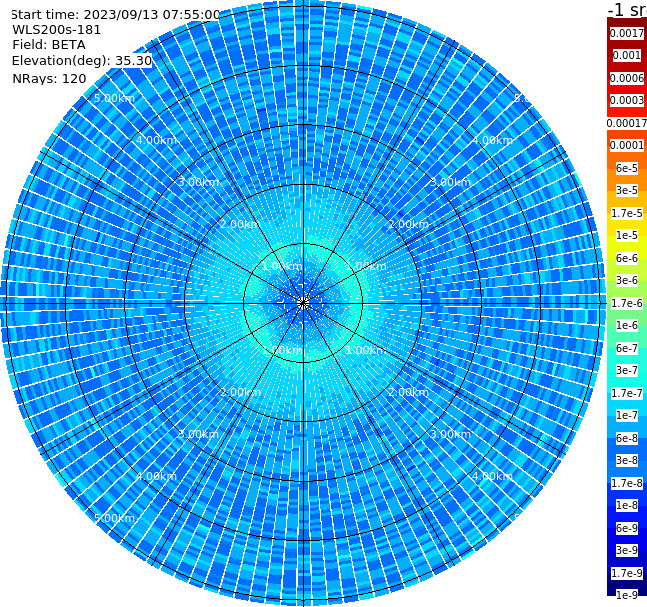Click the 1.7e-5 colorbar label

pyautogui.click(x=627, y=213)
